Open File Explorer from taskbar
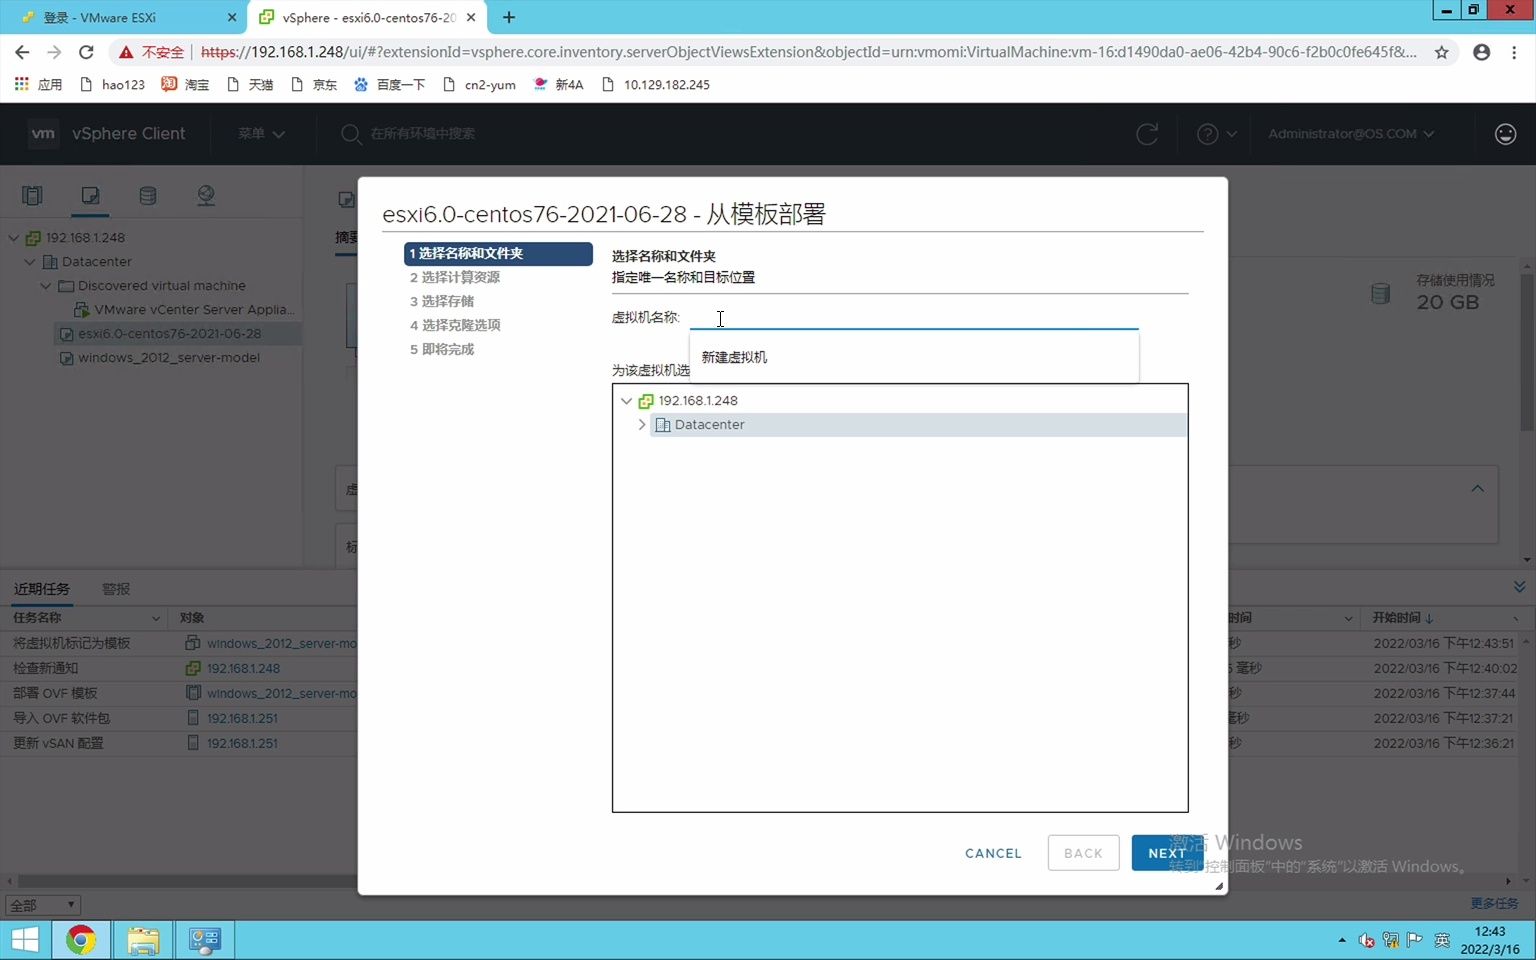Image resolution: width=1536 pixels, height=960 pixels. [143, 940]
